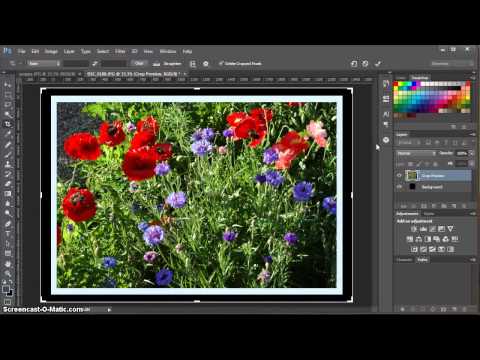Add a Vibrance adjustment

(450, 229)
